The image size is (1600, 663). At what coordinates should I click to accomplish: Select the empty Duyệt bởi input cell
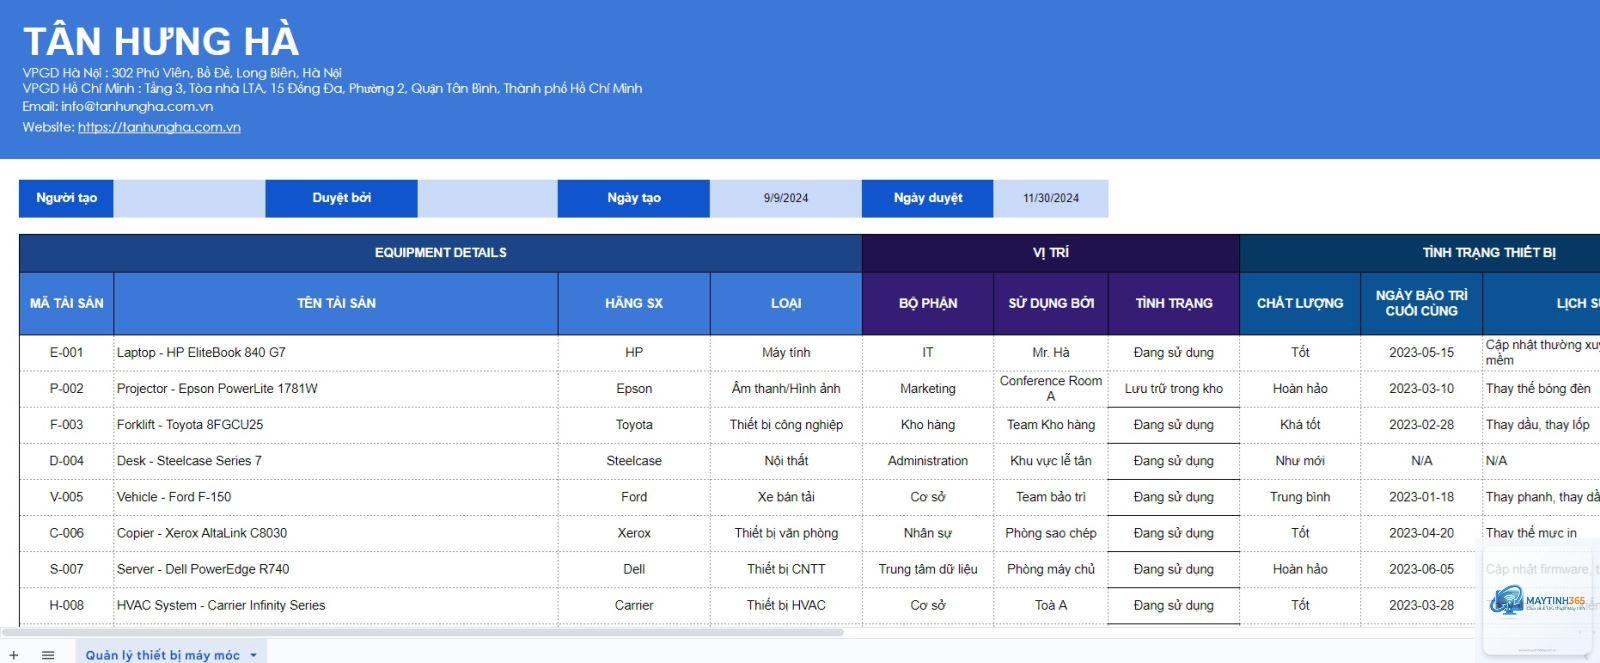click(487, 198)
